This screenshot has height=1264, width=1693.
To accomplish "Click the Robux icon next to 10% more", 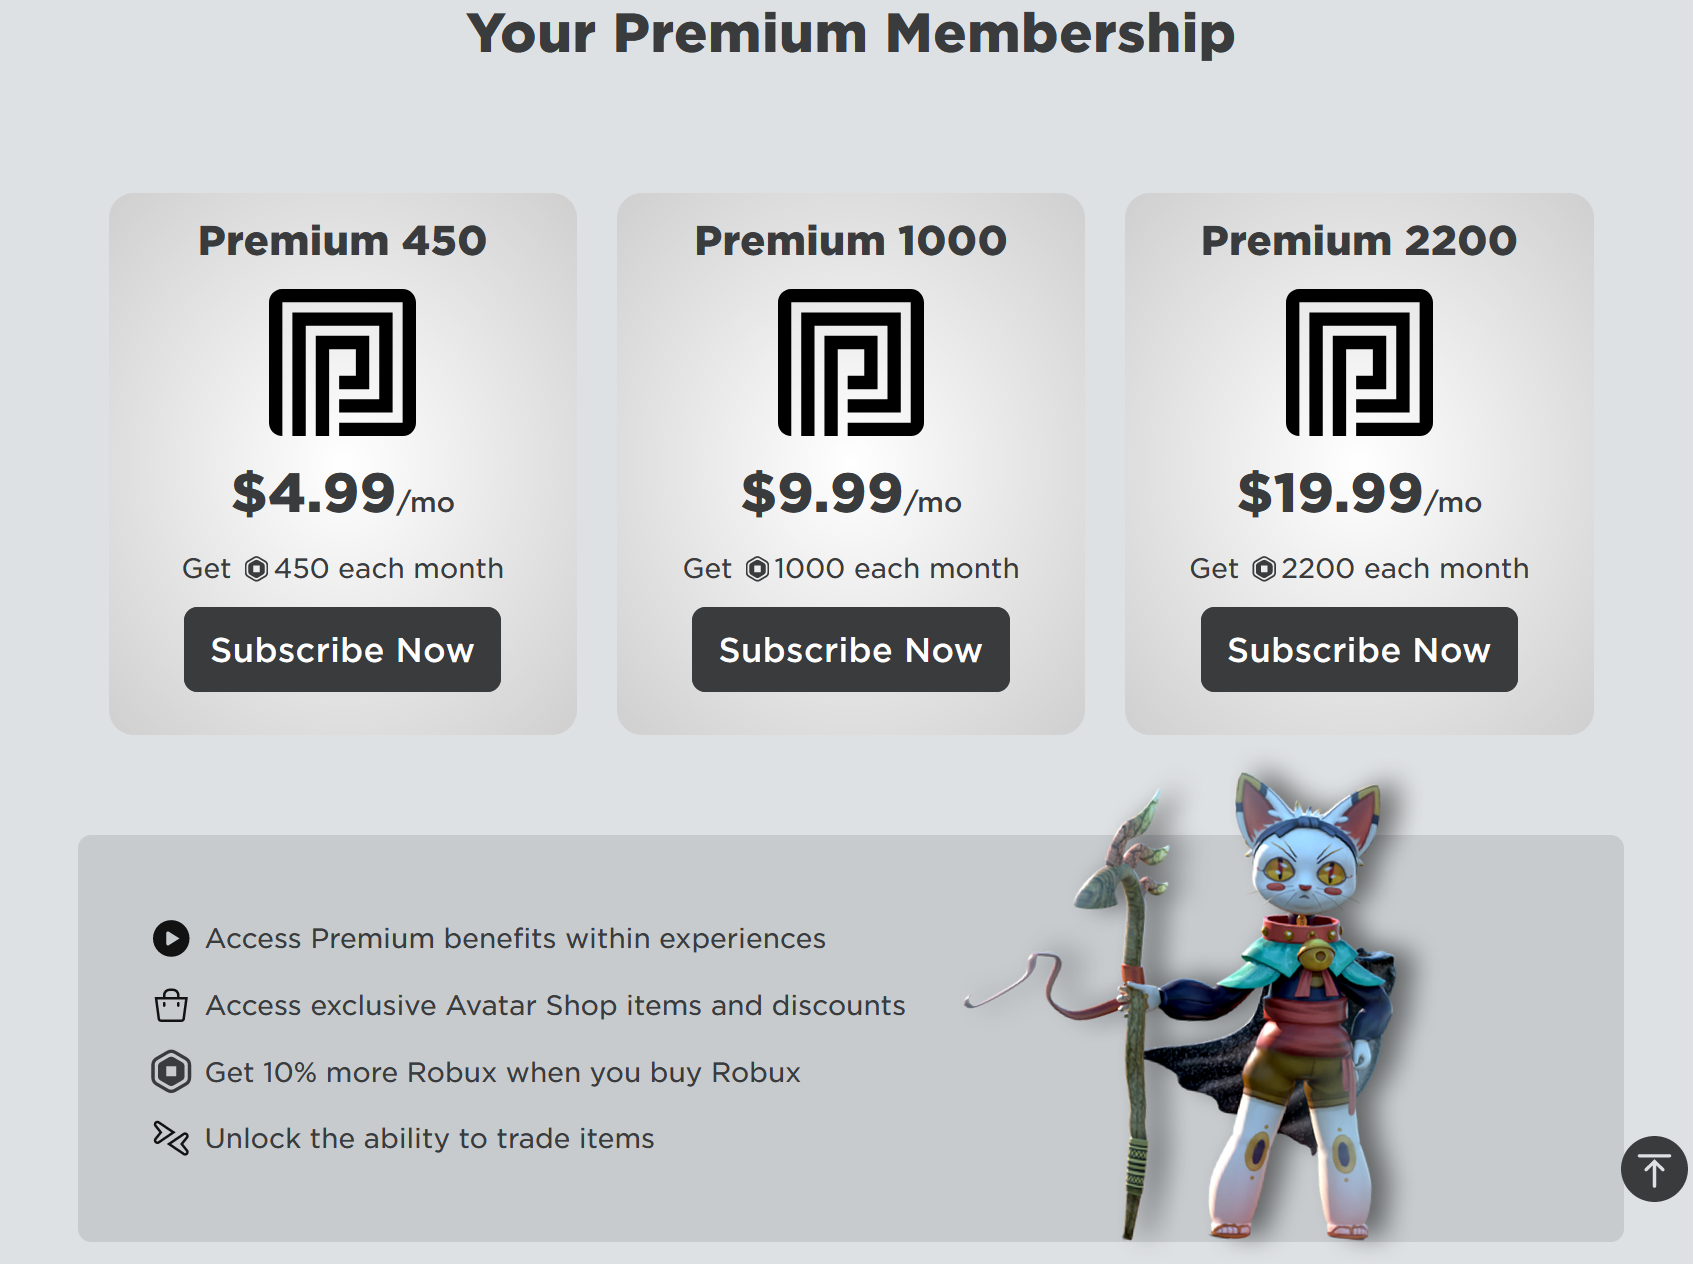I will pos(171,1072).
